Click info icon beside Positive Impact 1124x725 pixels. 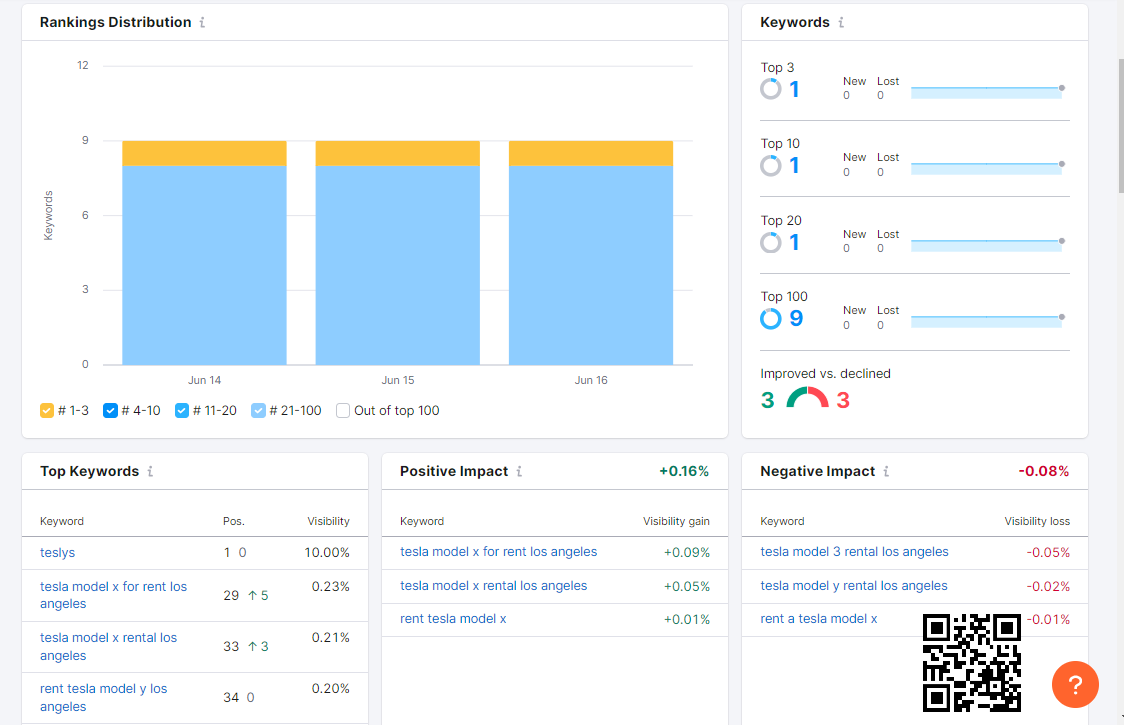pyautogui.click(x=519, y=471)
